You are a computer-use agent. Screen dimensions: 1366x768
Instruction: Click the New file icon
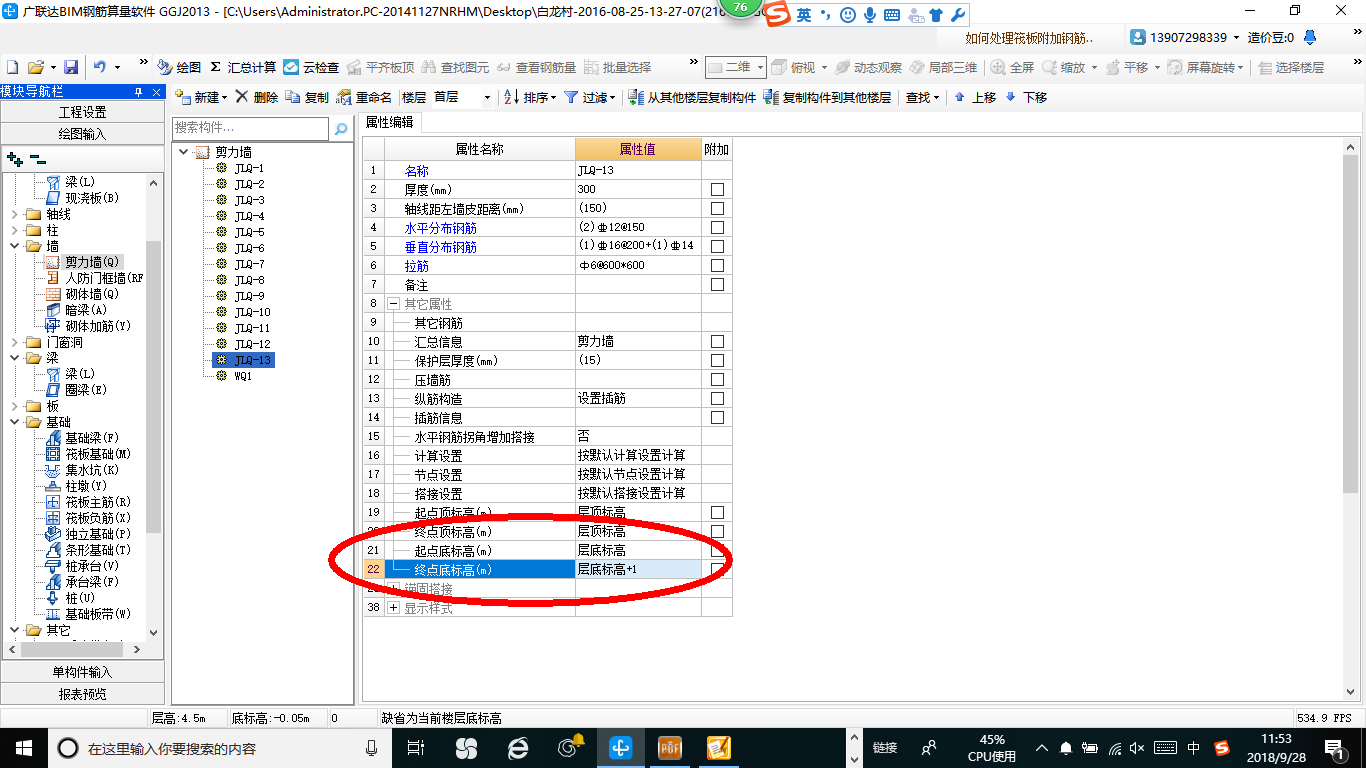[x=12, y=67]
